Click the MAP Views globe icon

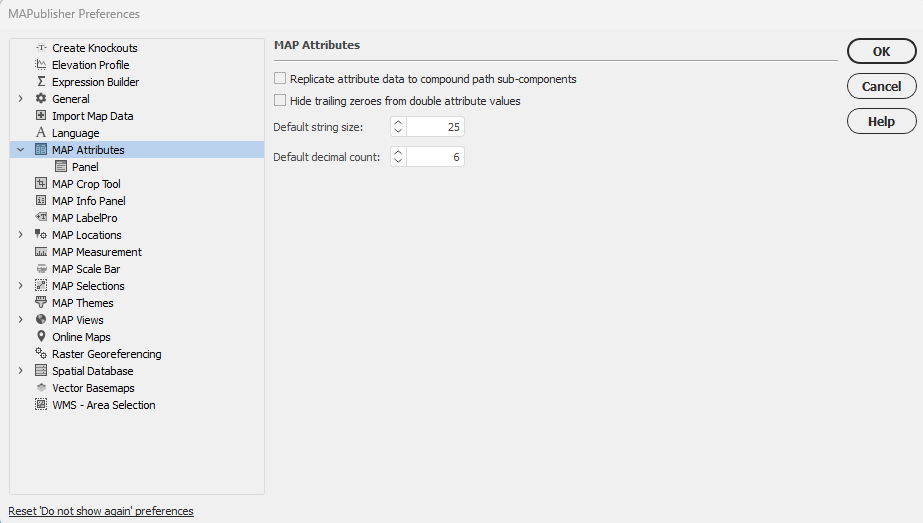41,319
